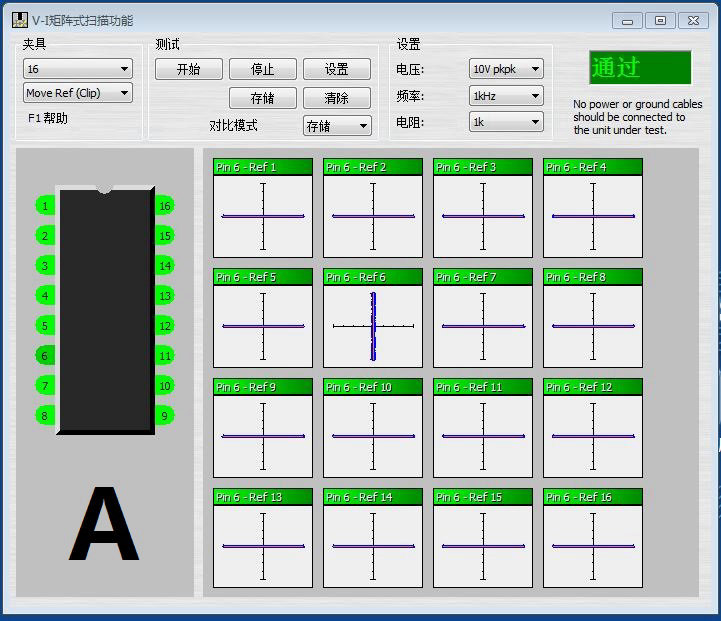721x621 pixels.
Task: Click the black DIP chip body
Action: pyautogui.click(x=105, y=310)
